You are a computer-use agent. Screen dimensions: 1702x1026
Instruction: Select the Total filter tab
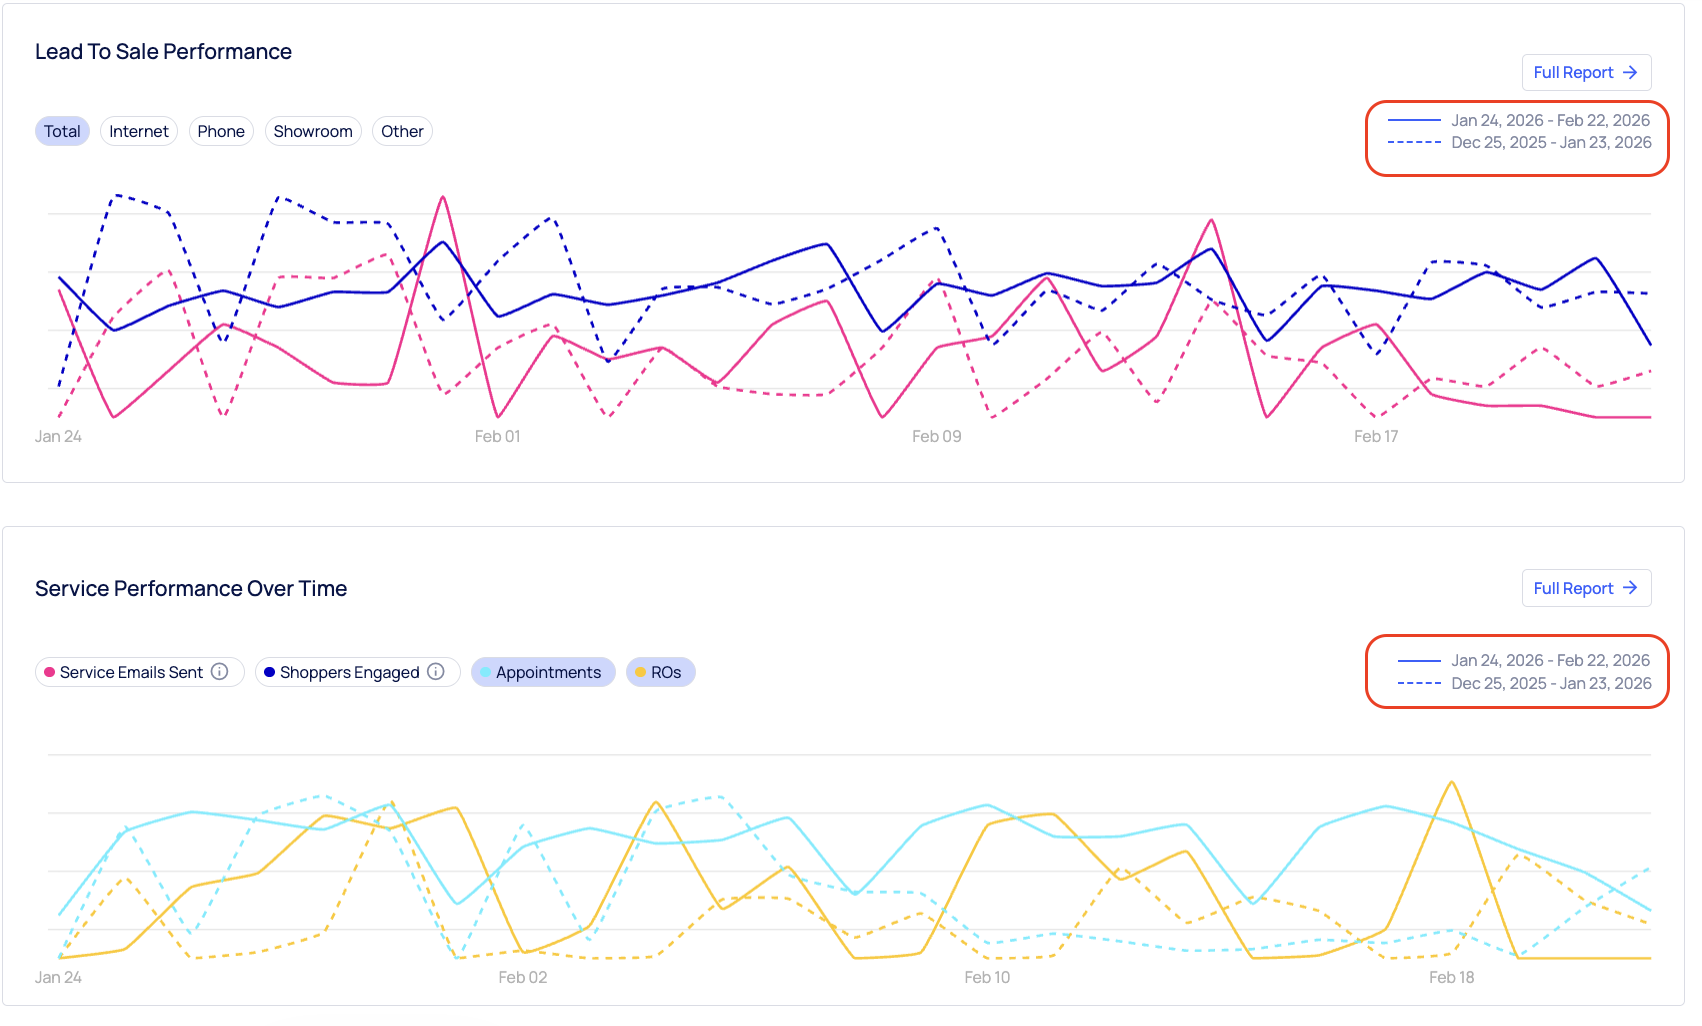[62, 131]
